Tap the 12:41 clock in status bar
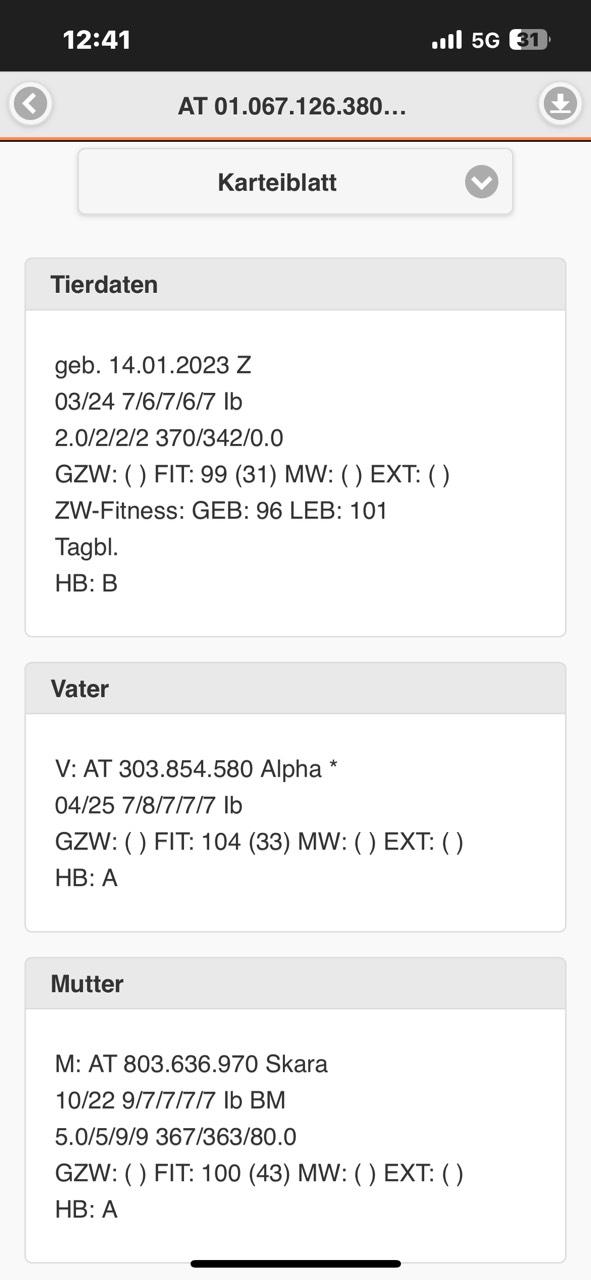 (x=97, y=40)
